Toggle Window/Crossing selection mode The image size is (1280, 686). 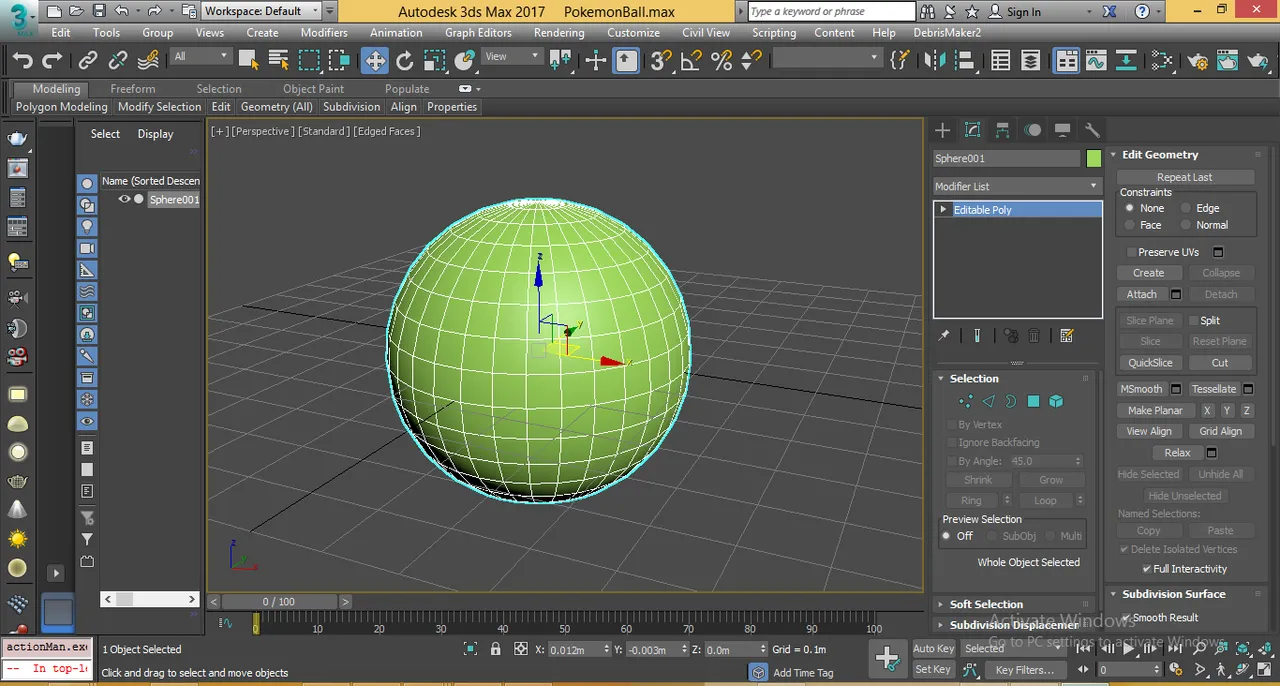pos(340,61)
